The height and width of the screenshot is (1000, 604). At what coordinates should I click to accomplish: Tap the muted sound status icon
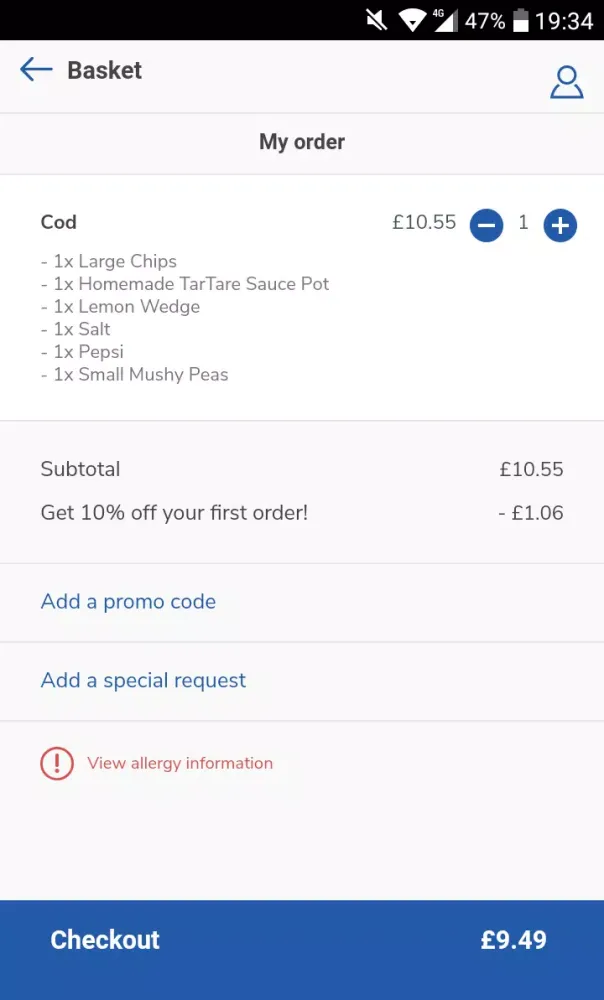[x=376, y=20]
